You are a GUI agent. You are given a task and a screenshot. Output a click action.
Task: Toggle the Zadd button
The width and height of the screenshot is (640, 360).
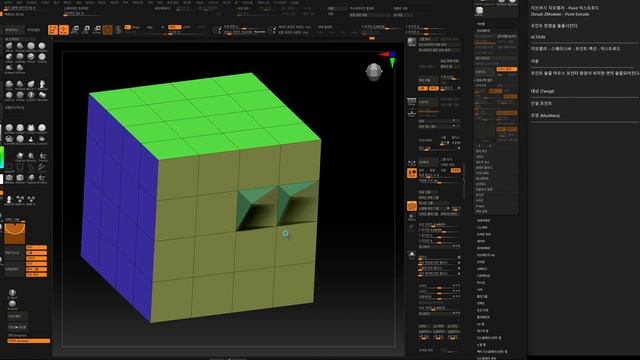(x=175, y=27)
